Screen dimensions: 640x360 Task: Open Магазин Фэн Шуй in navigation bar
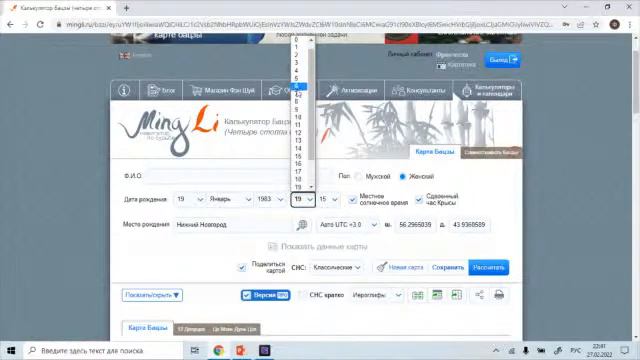pyautogui.click(x=222, y=90)
